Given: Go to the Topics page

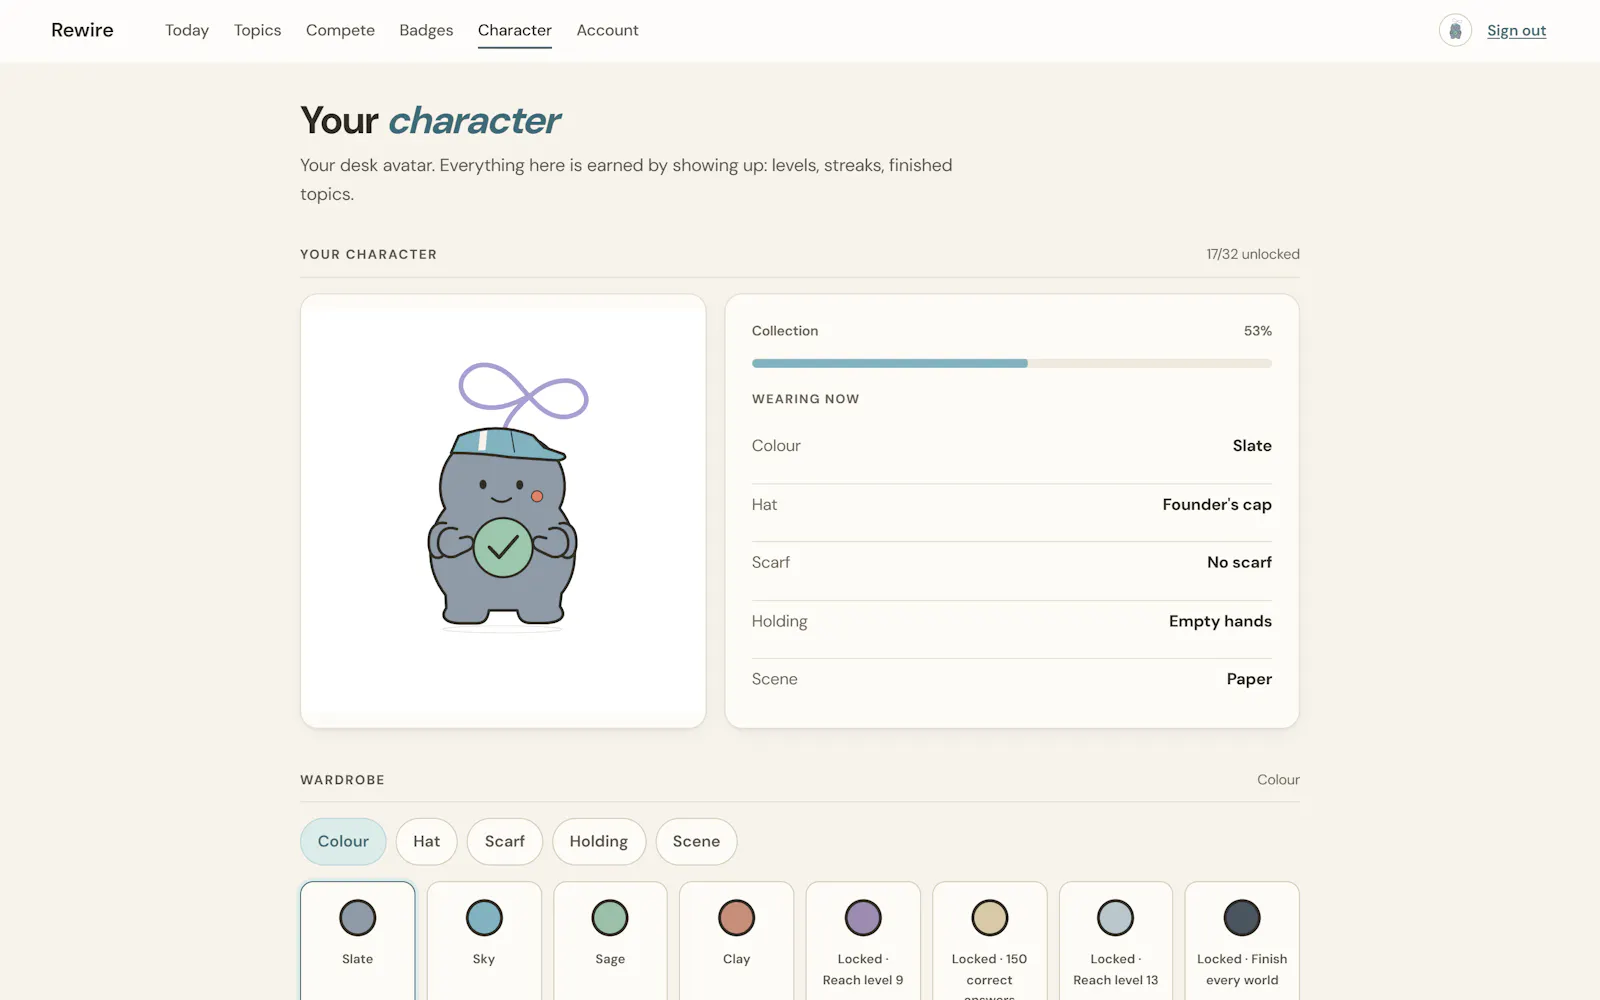Looking at the screenshot, I should pos(257,30).
